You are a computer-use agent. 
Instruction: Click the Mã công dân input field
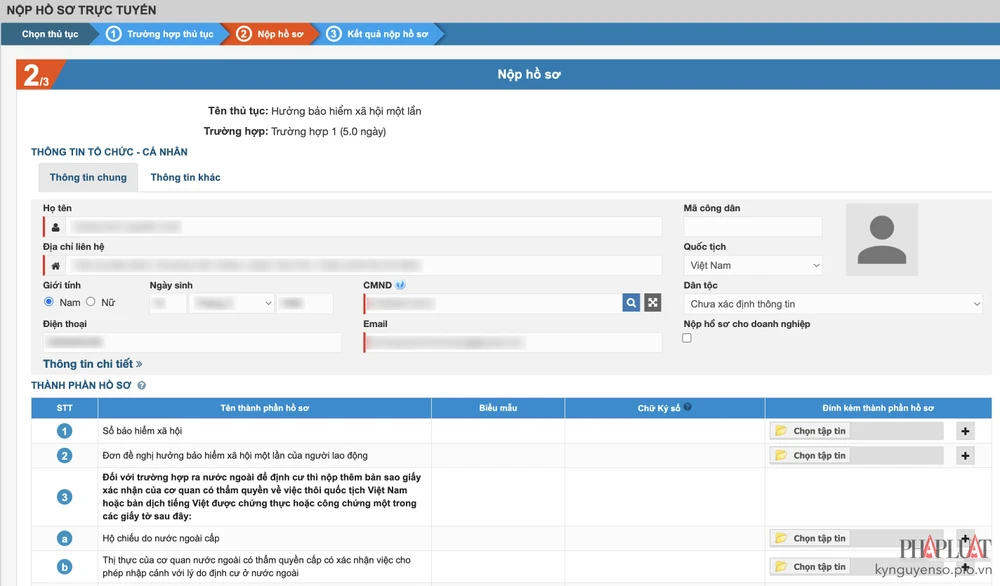(x=753, y=227)
